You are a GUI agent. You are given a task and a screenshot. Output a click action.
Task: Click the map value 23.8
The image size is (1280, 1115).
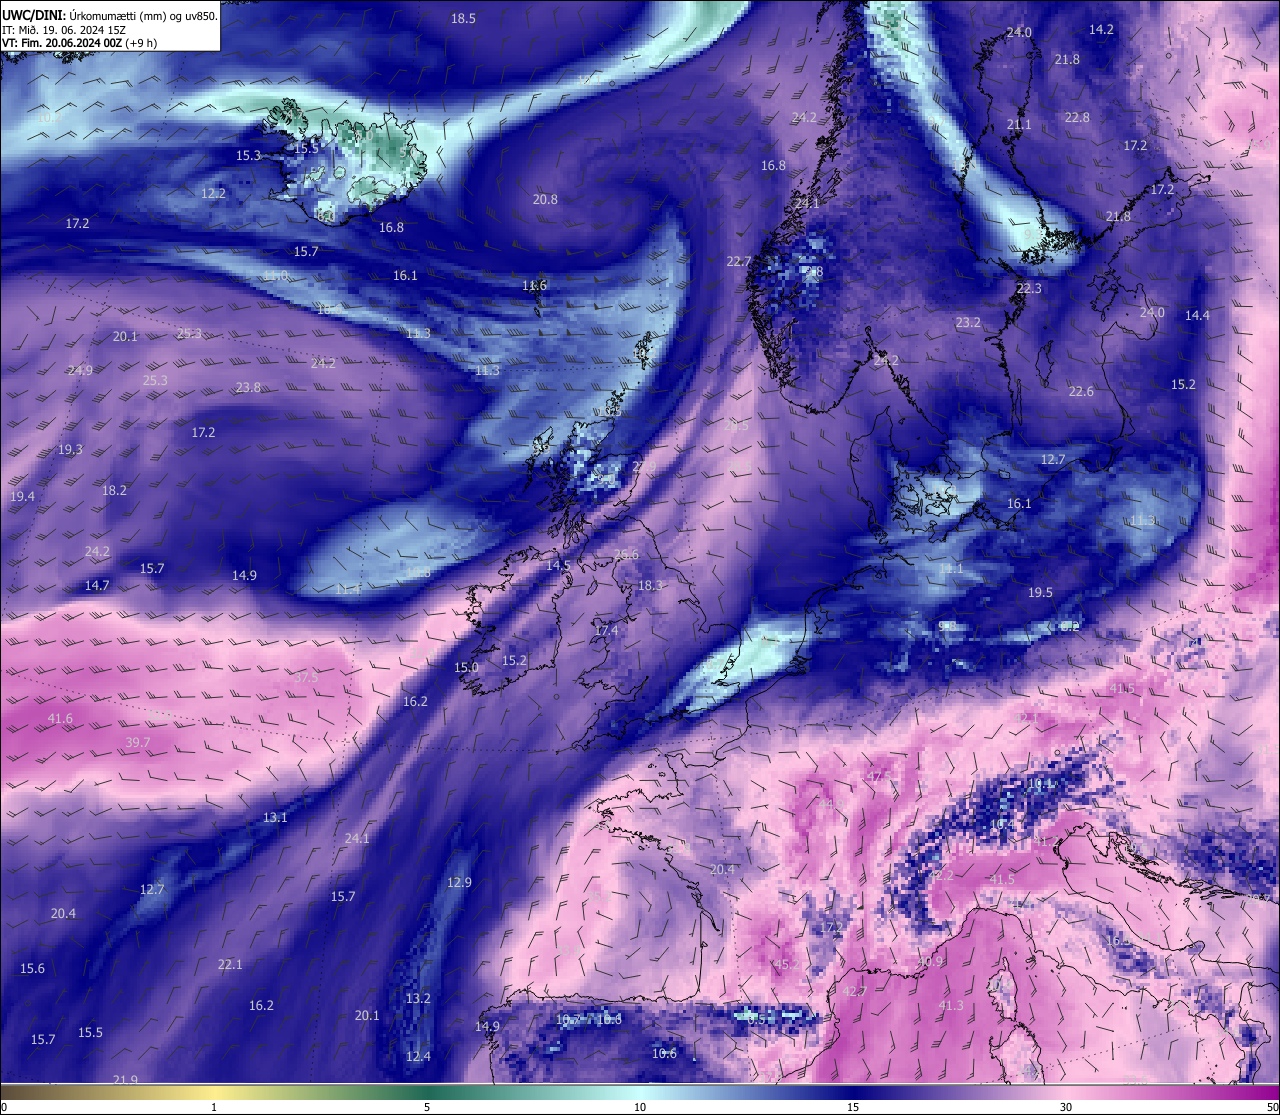tap(248, 387)
